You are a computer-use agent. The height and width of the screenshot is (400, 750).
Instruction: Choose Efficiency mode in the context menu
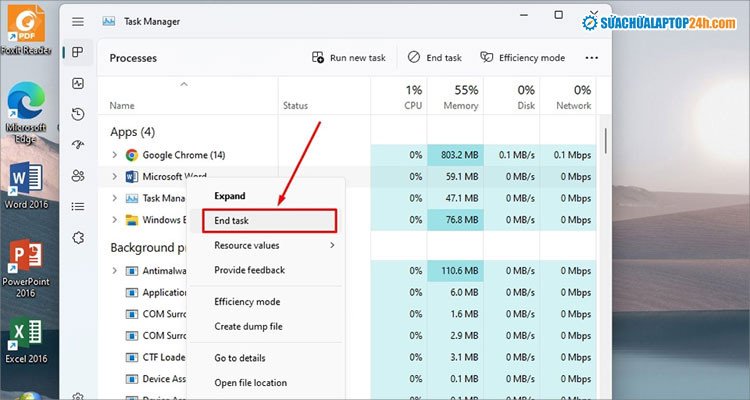tap(267, 302)
